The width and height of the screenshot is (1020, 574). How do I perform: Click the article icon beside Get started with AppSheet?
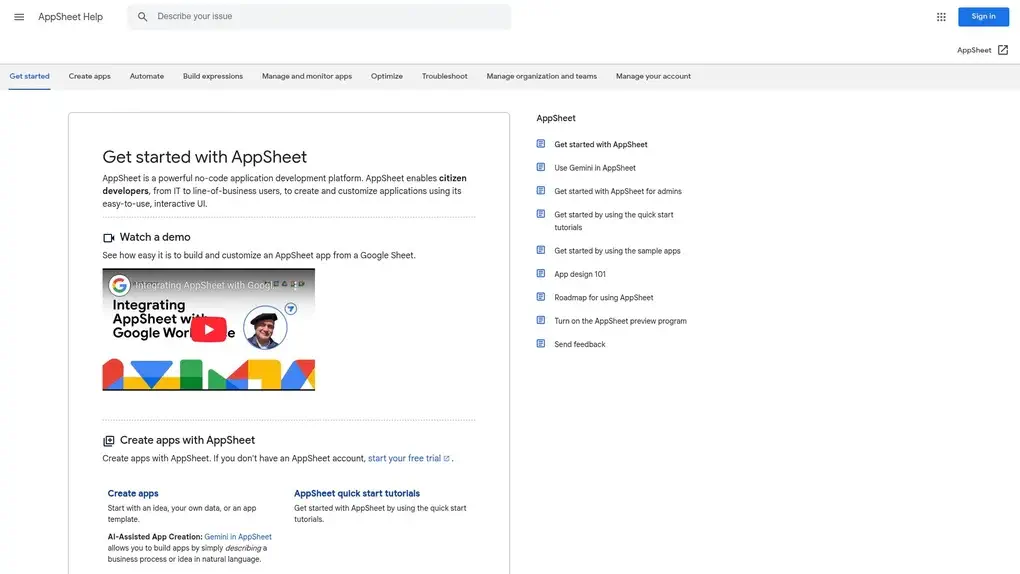541,144
